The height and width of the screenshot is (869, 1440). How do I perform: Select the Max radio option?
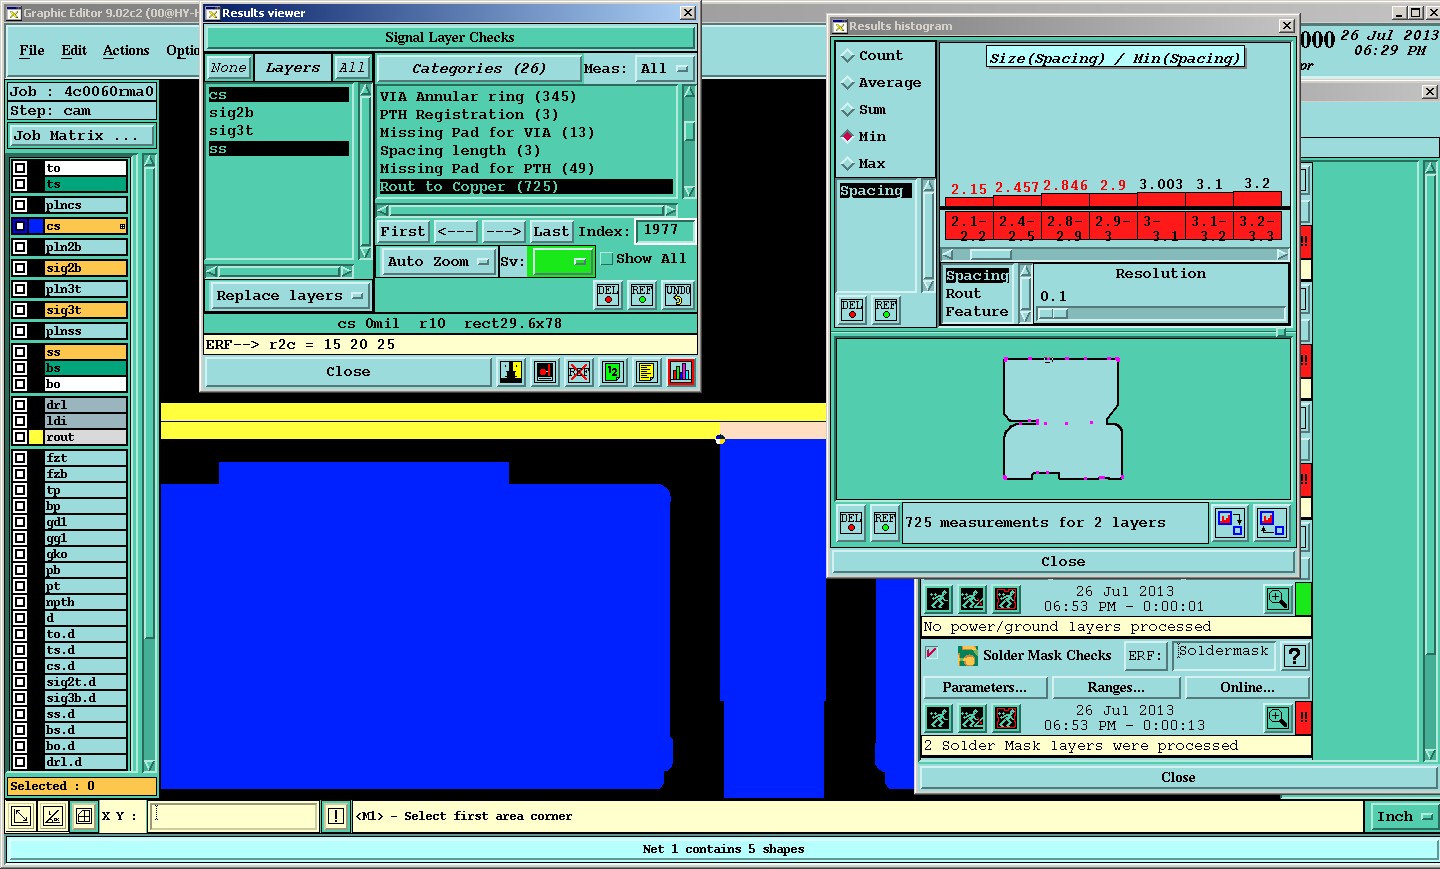click(x=848, y=164)
